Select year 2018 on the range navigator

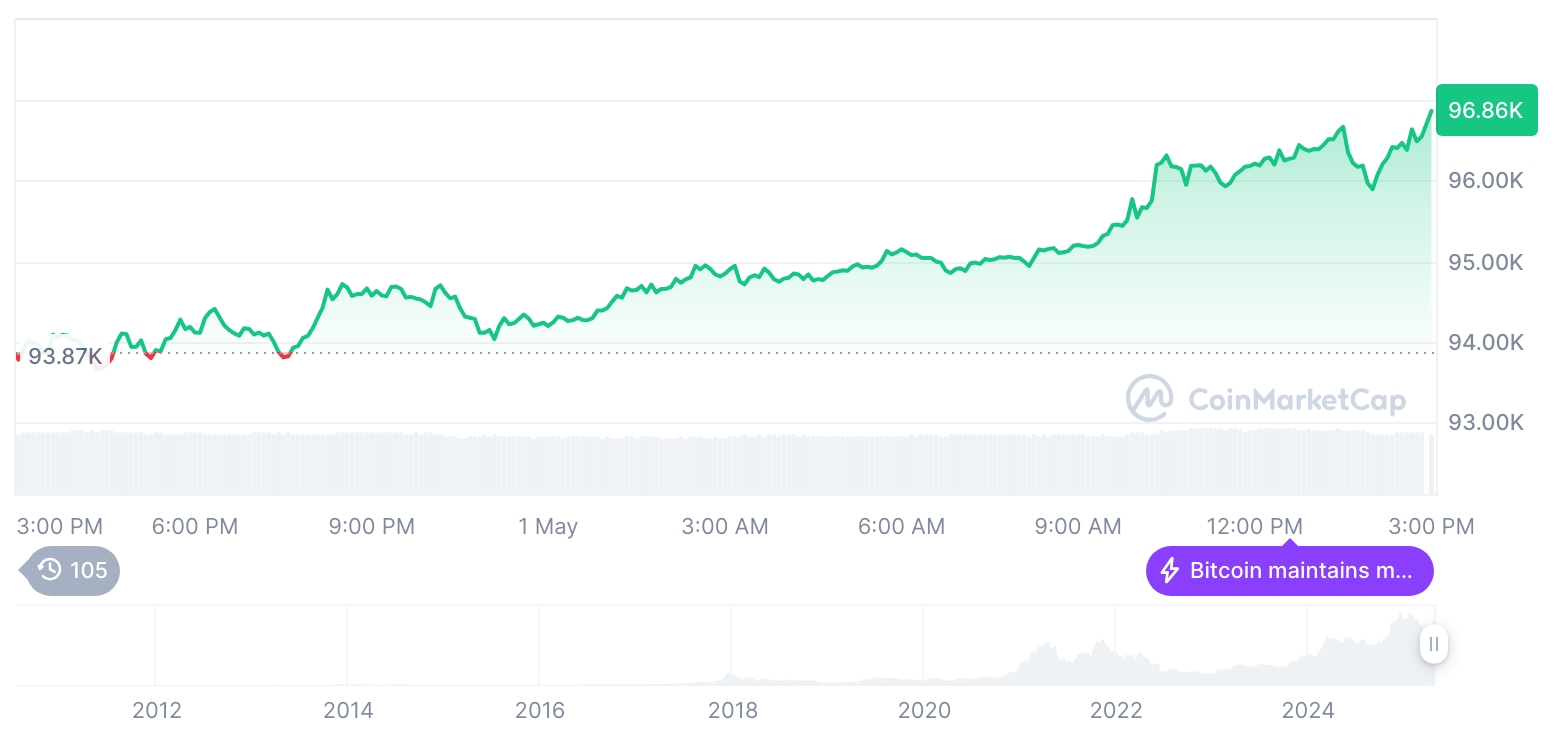pyautogui.click(x=732, y=711)
